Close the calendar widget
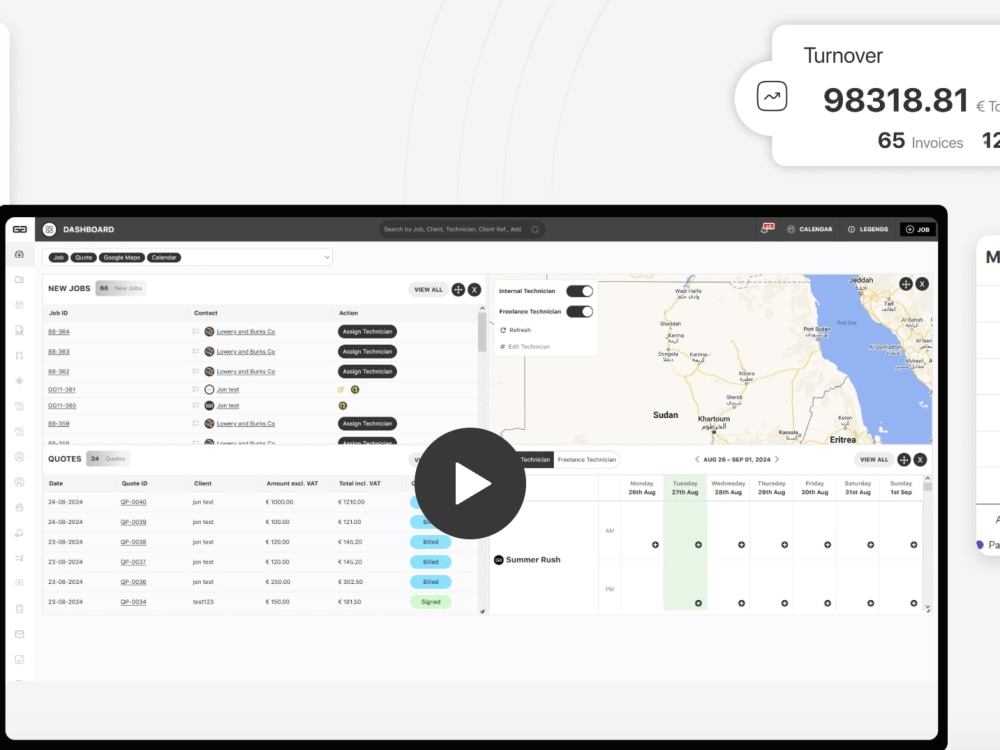Viewport: 1000px width, 750px height. coord(920,460)
